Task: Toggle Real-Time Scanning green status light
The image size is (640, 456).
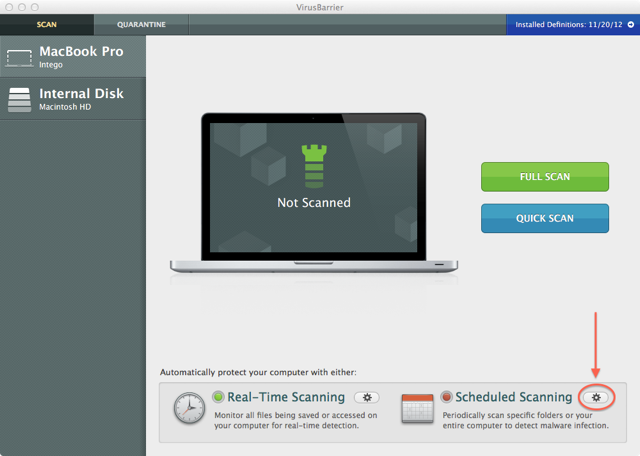Action: [218, 396]
